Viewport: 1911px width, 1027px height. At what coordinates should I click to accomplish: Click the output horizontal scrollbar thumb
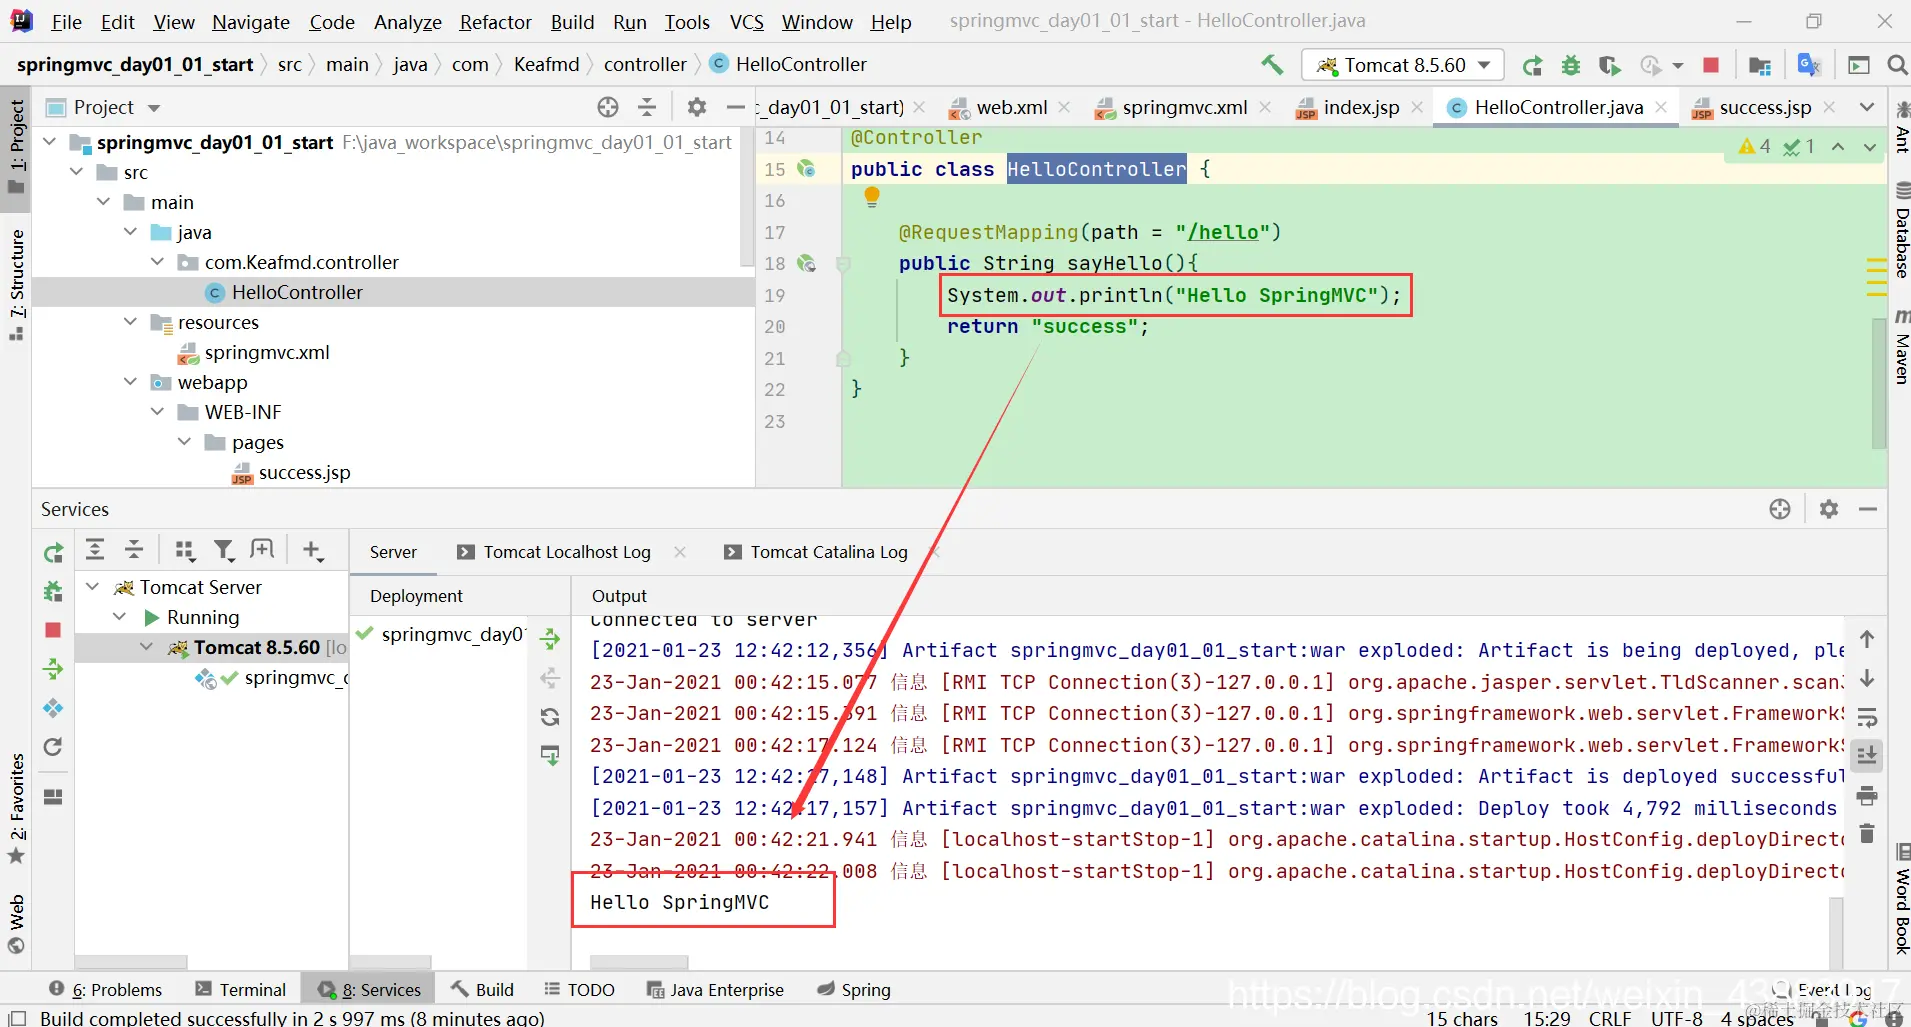point(639,962)
